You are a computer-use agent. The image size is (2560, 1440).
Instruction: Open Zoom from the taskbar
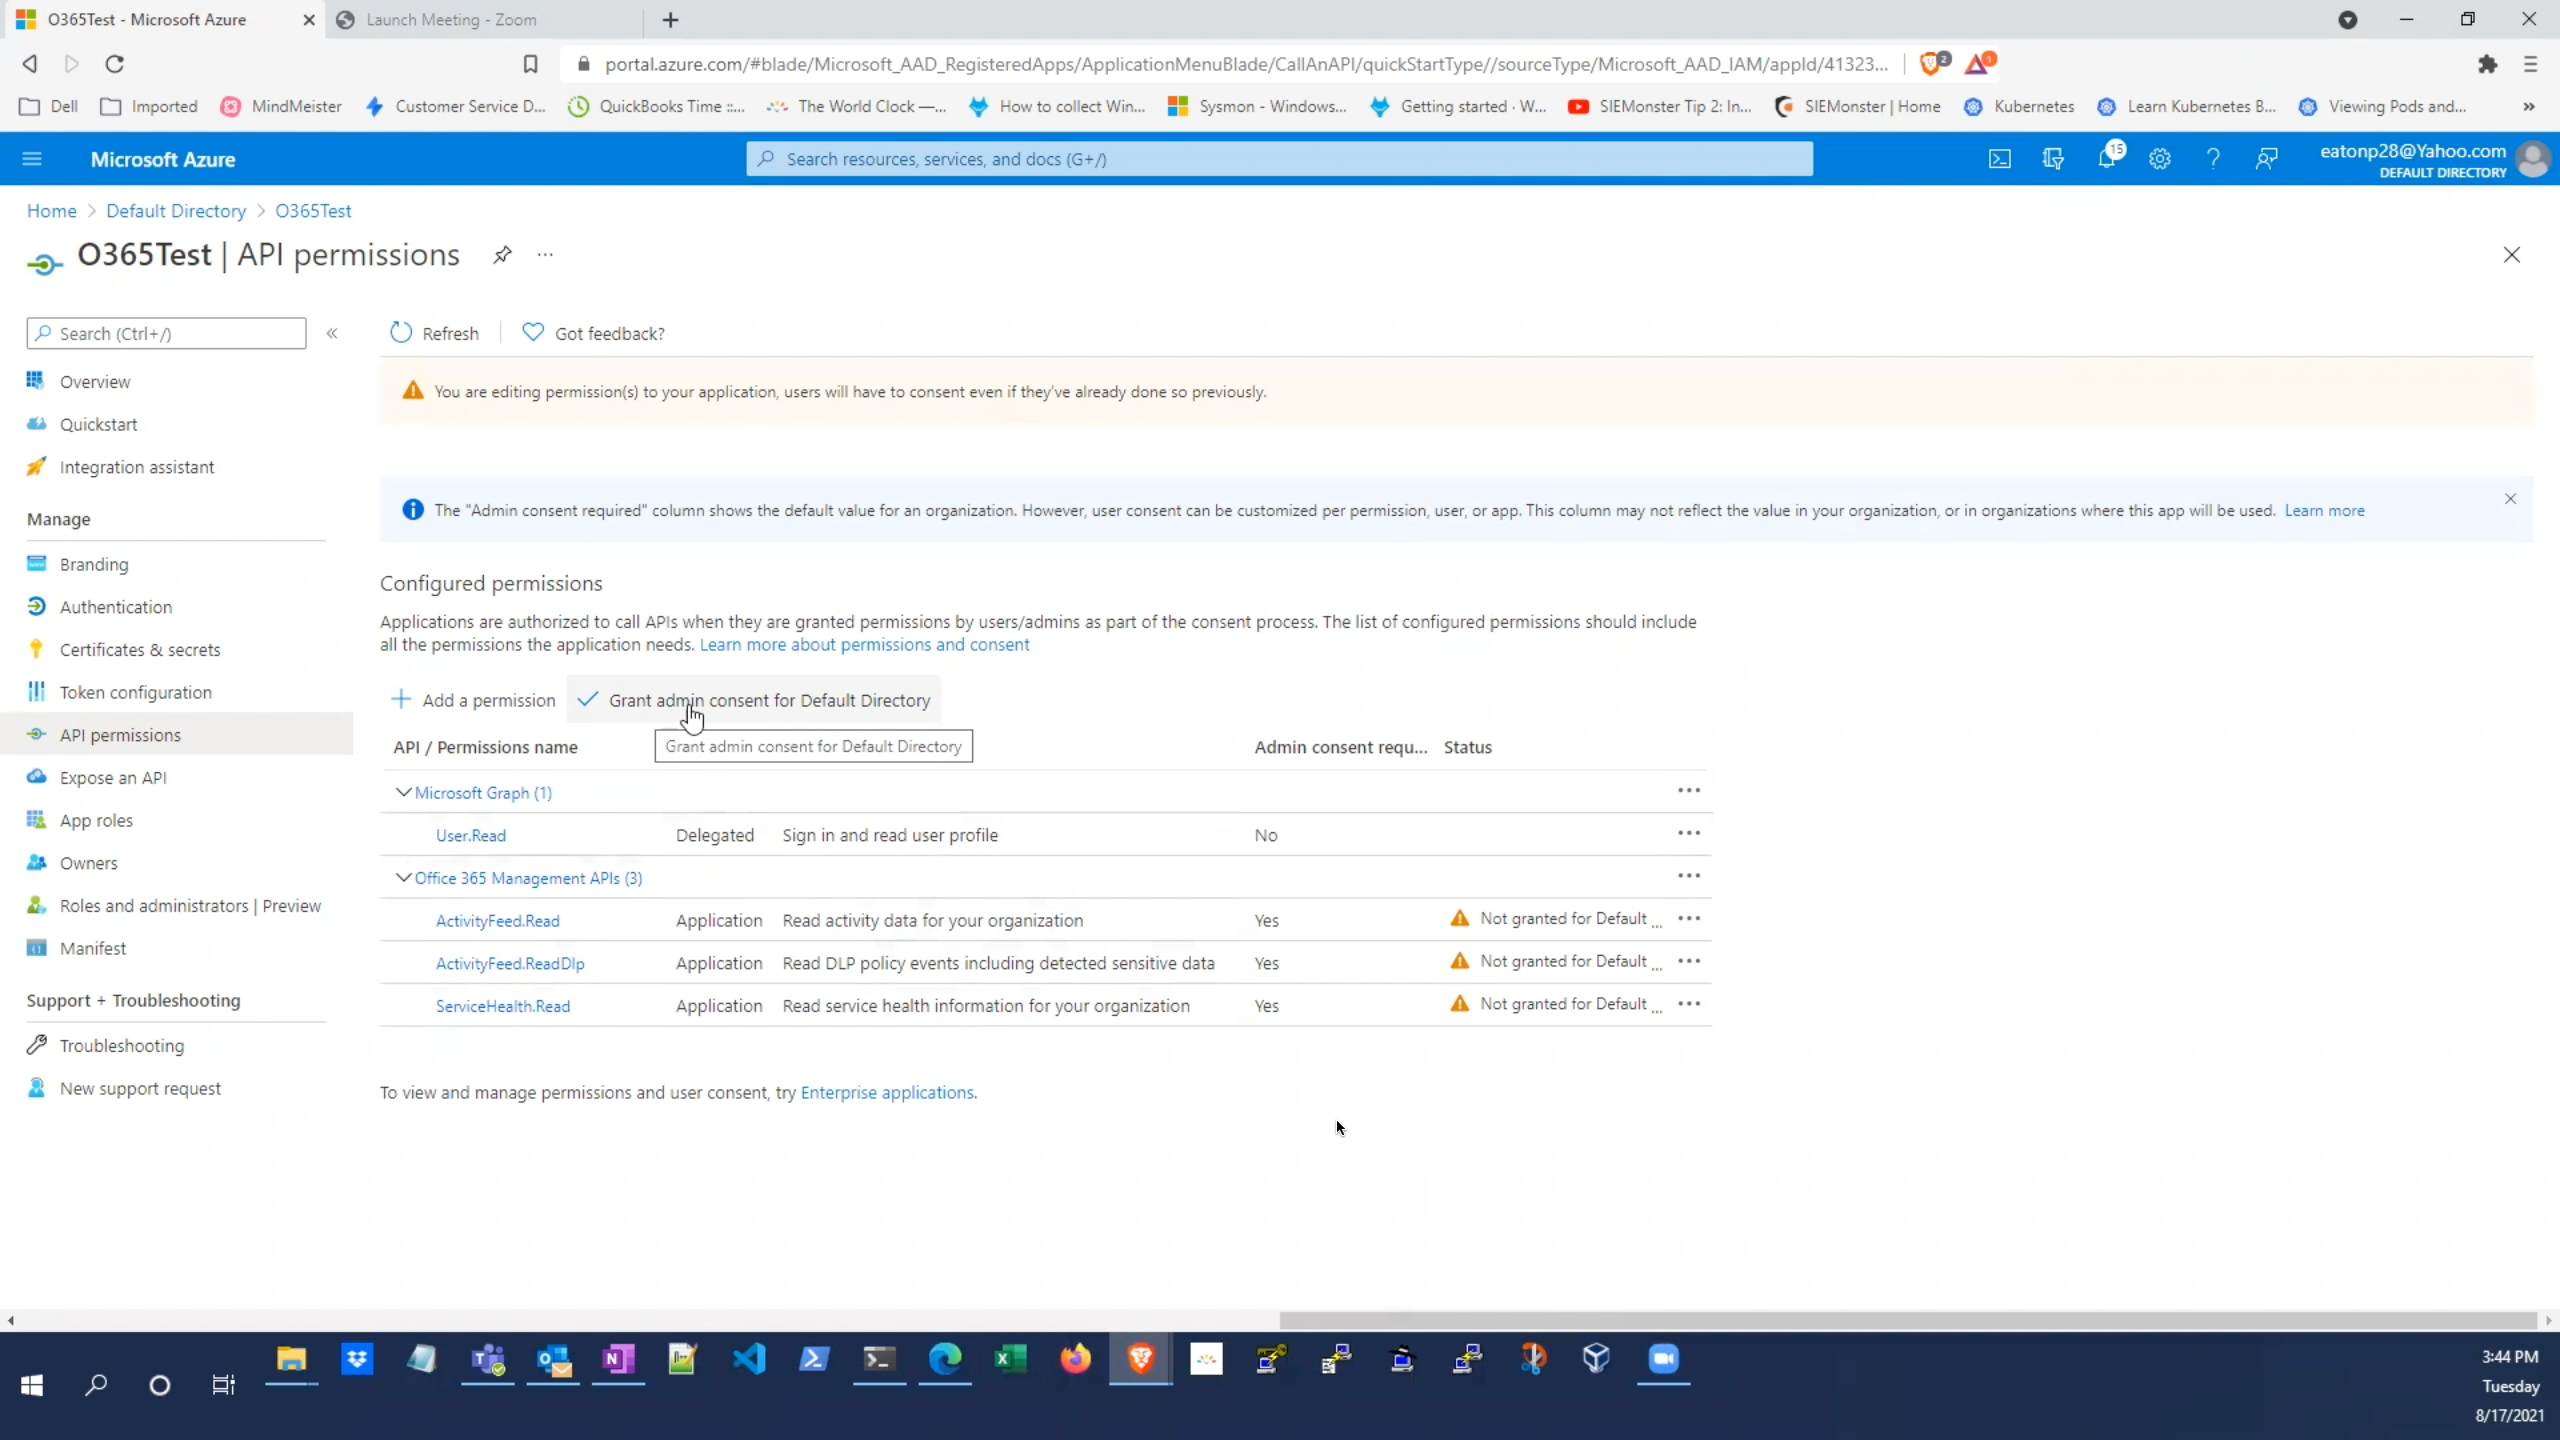click(1663, 1358)
